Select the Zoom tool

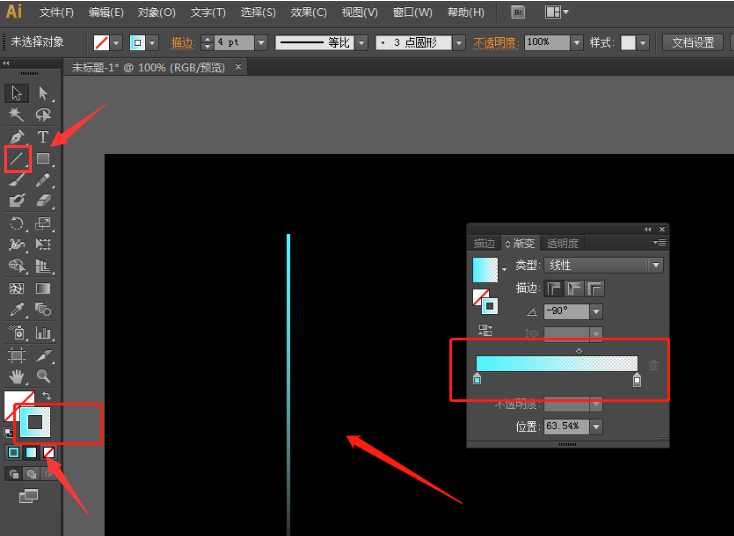[x=43, y=376]
